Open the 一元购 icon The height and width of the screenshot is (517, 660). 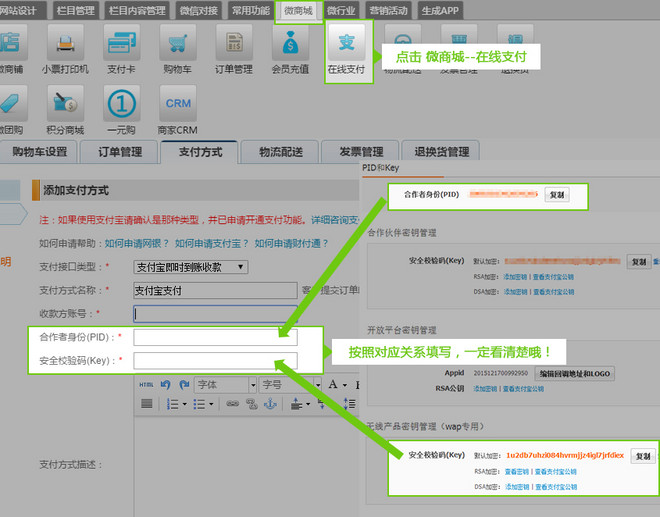[122, 108]
